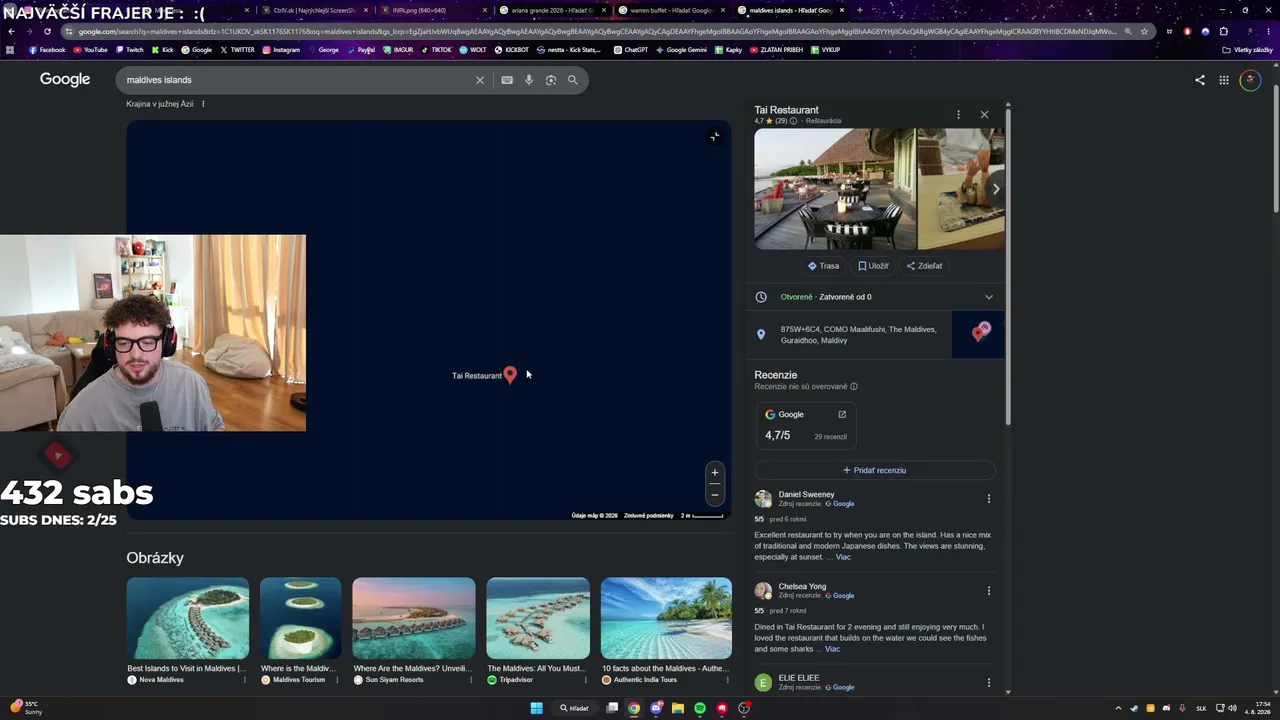Open the Google 4,7/5 reviews card
Screen dimensions: 1280x720
[806, 425]
